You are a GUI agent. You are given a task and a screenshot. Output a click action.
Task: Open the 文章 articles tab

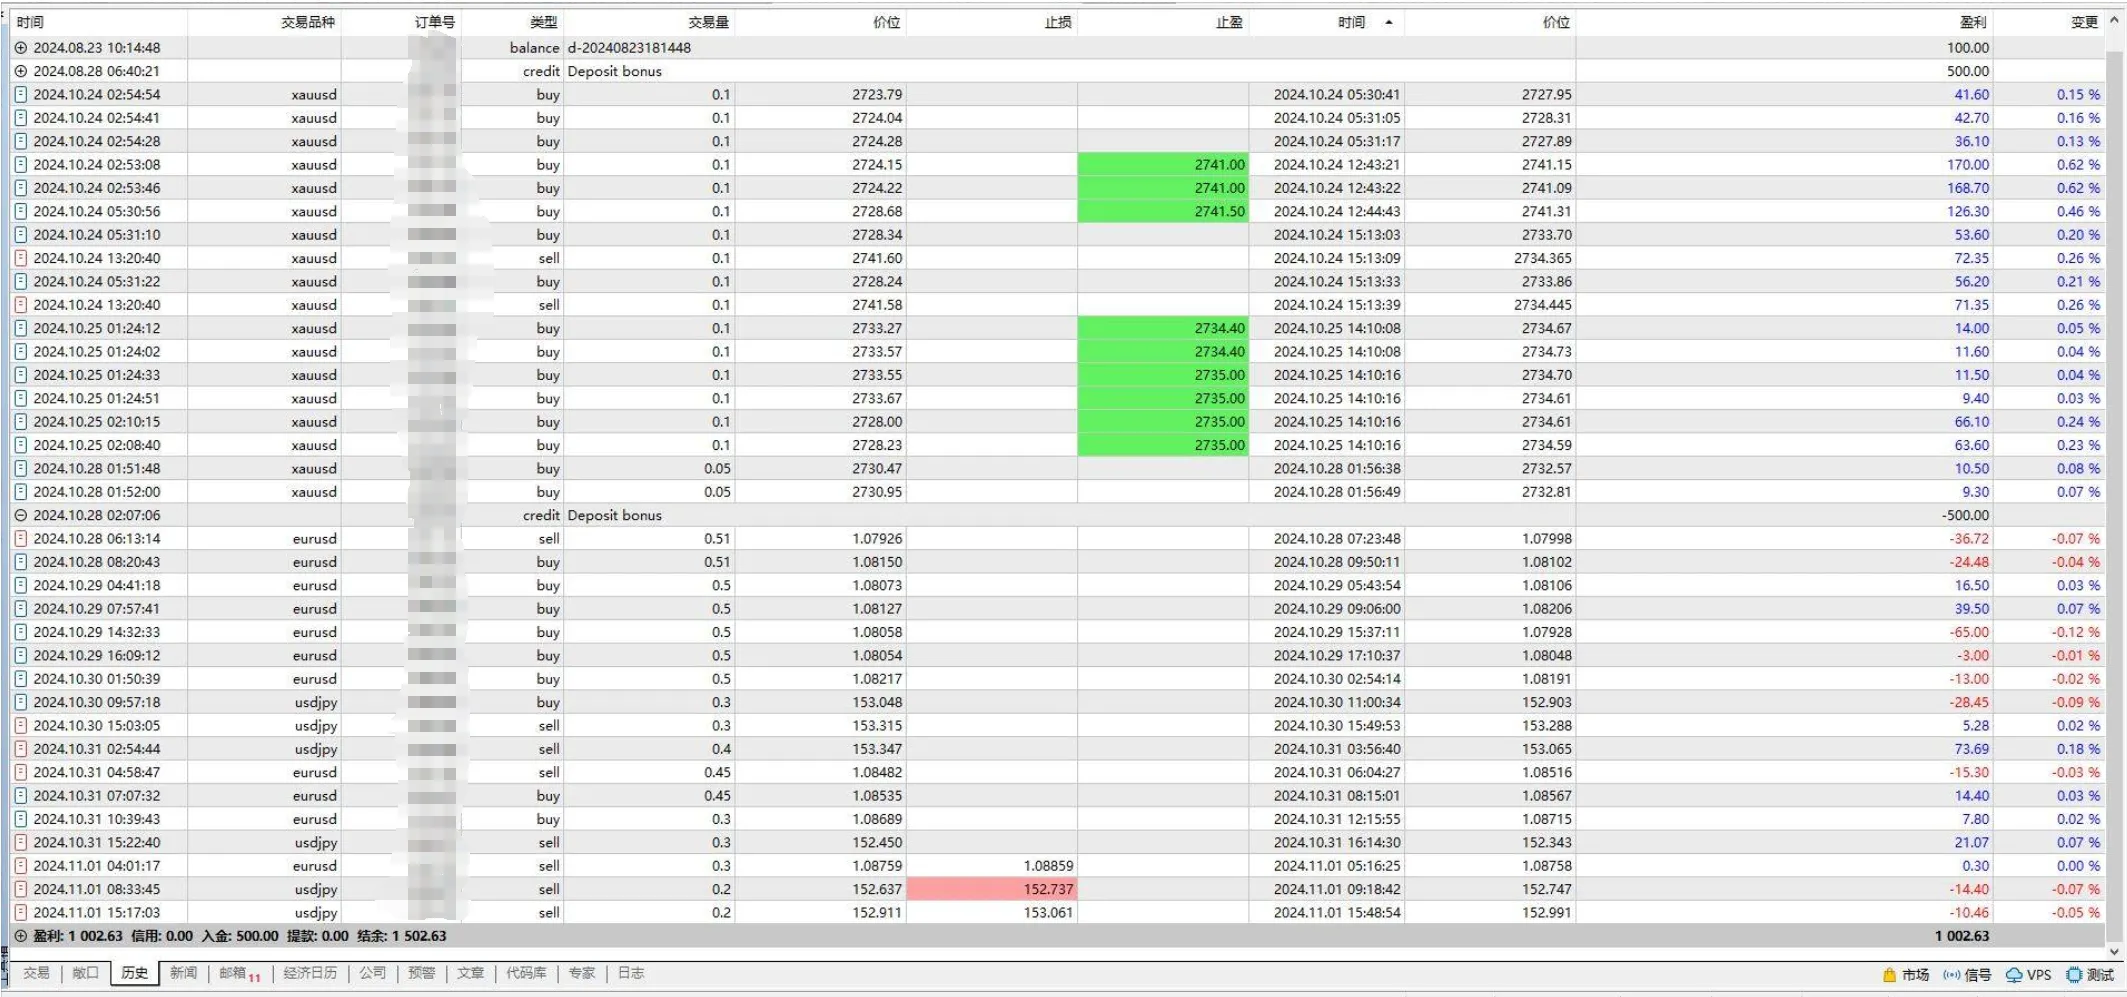tap(470, 973)
